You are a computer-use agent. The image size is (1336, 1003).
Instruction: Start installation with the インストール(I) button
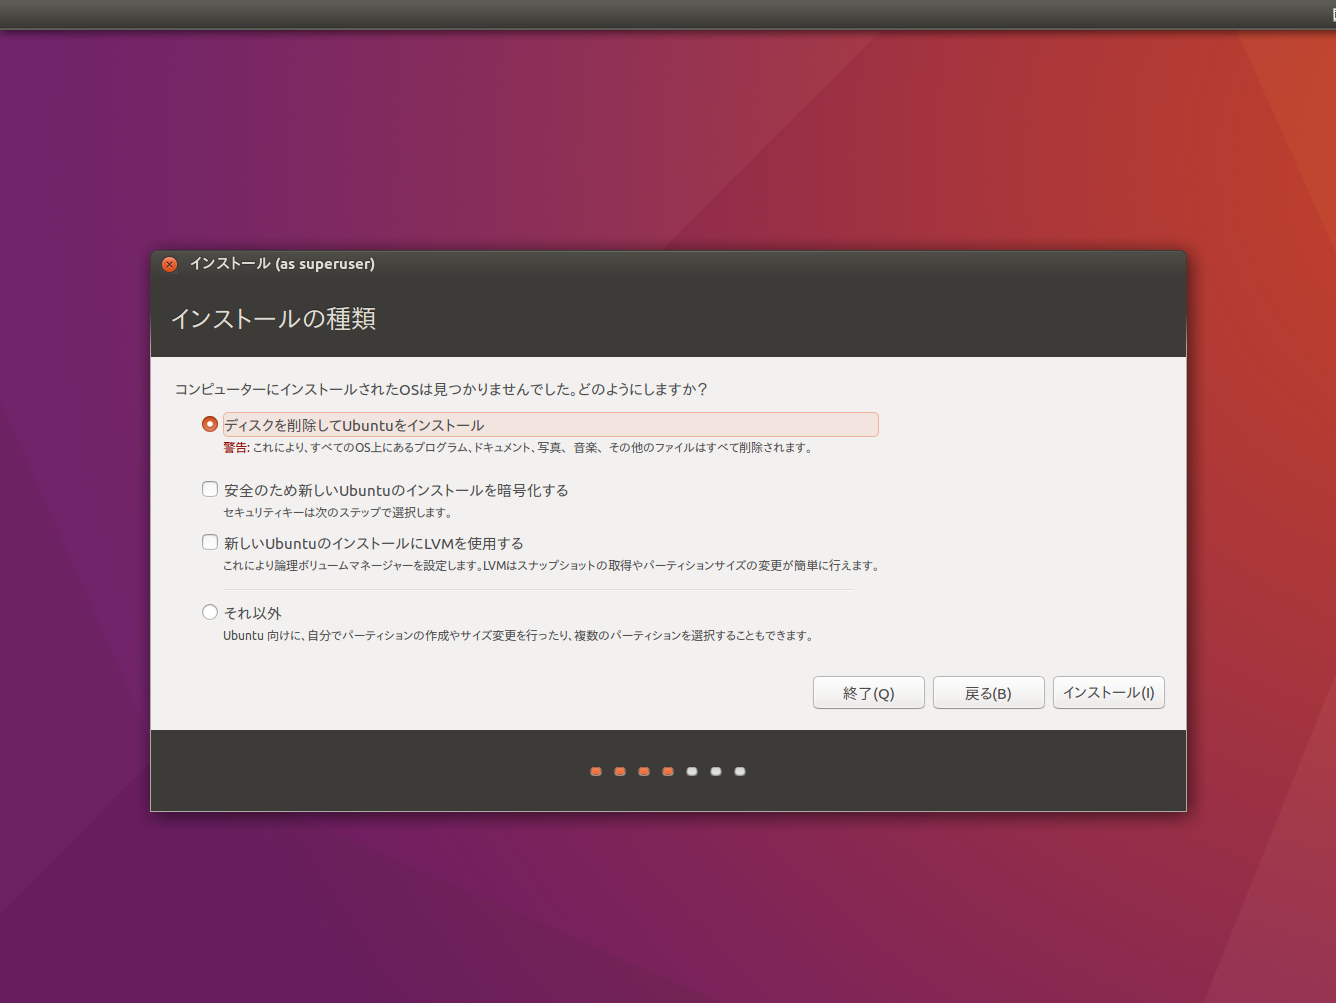[1108, 693]
